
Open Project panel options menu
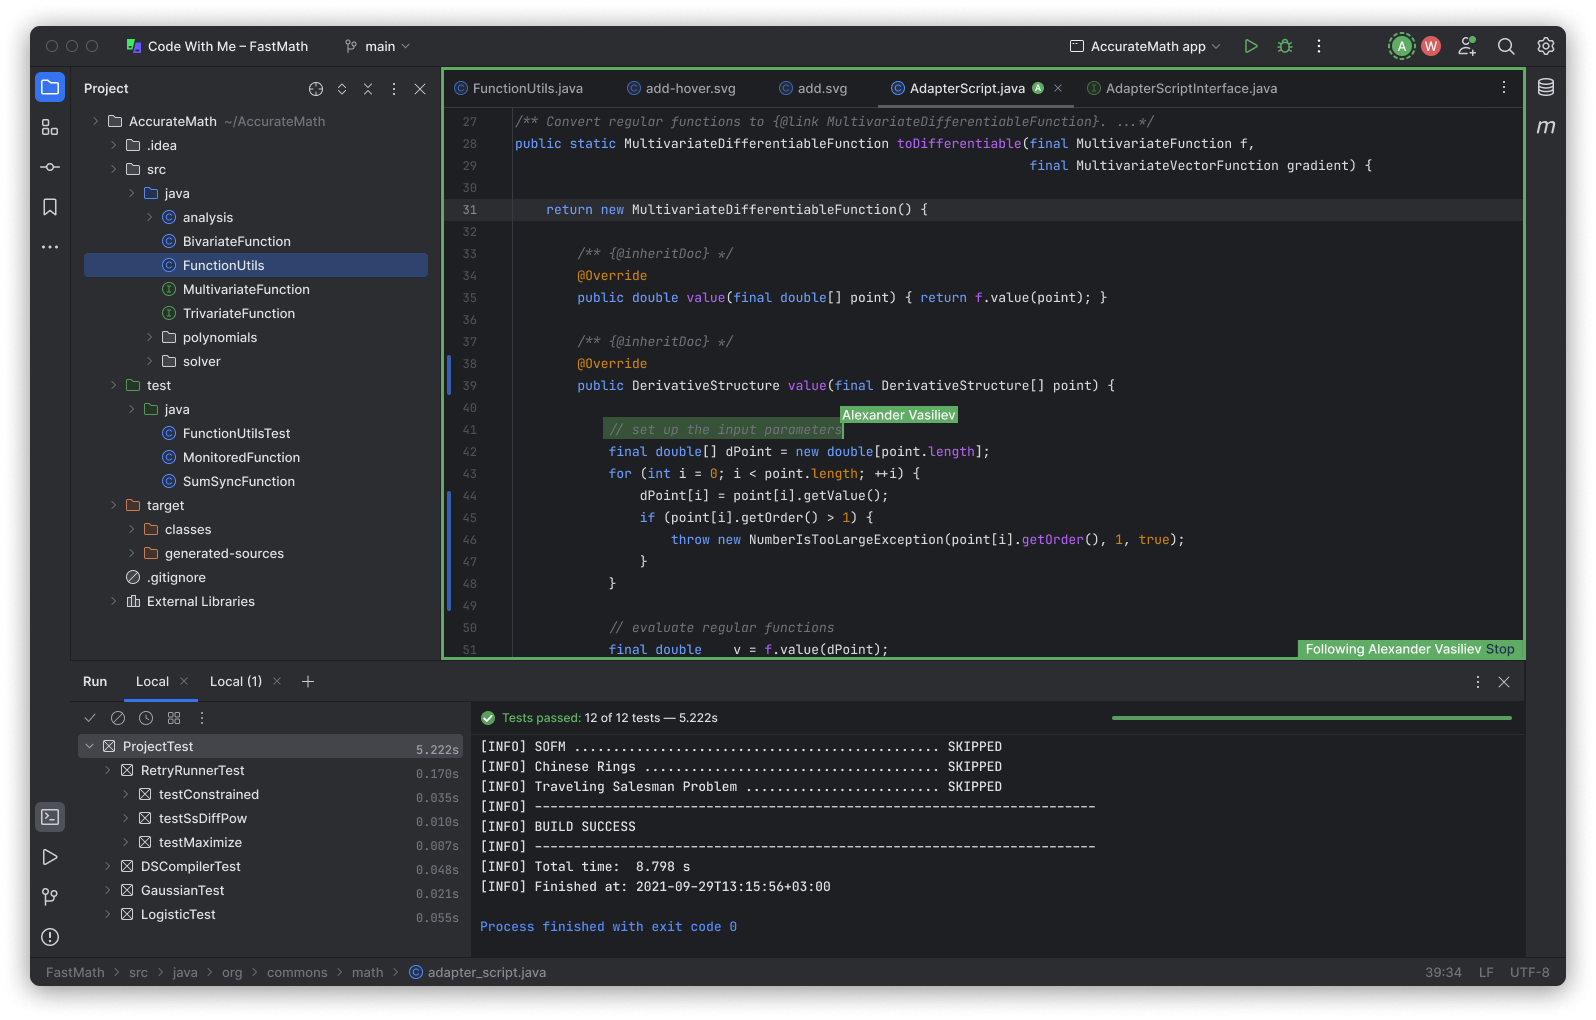pos(394,89)
